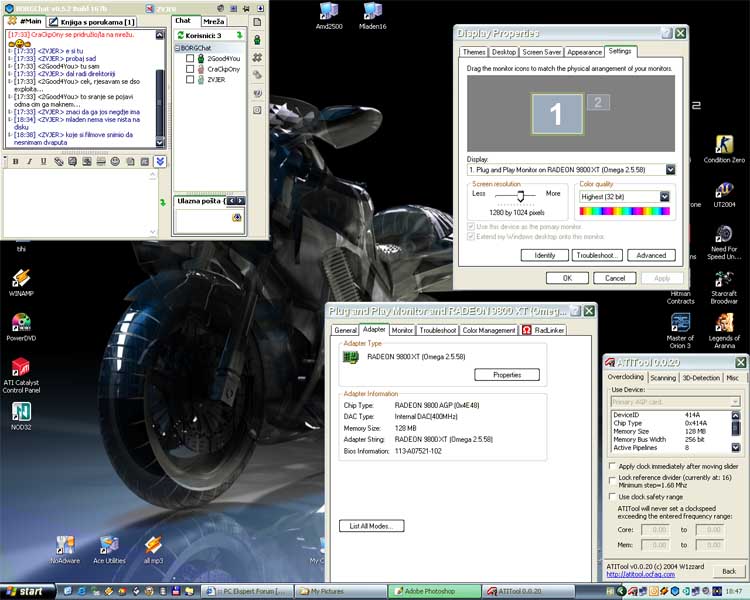Check the box next to user 2Good4You
The width and height of the screenshot is (750, 600).
(x=190, y=59)
